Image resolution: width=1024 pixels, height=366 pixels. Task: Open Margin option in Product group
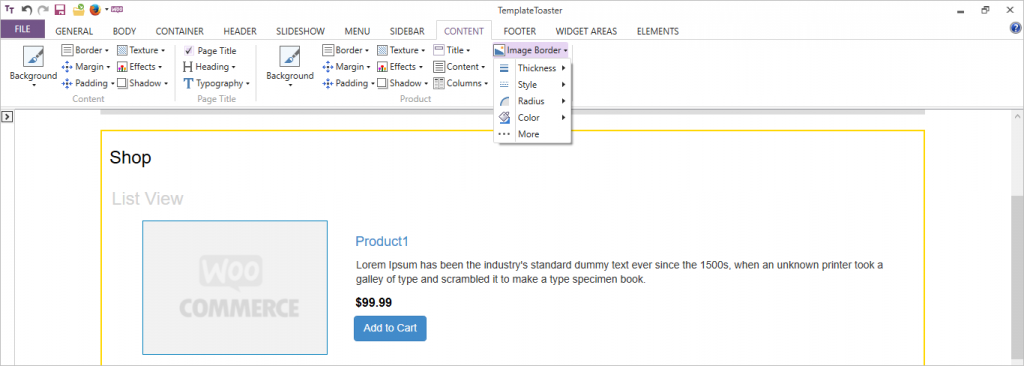[346, 67]
